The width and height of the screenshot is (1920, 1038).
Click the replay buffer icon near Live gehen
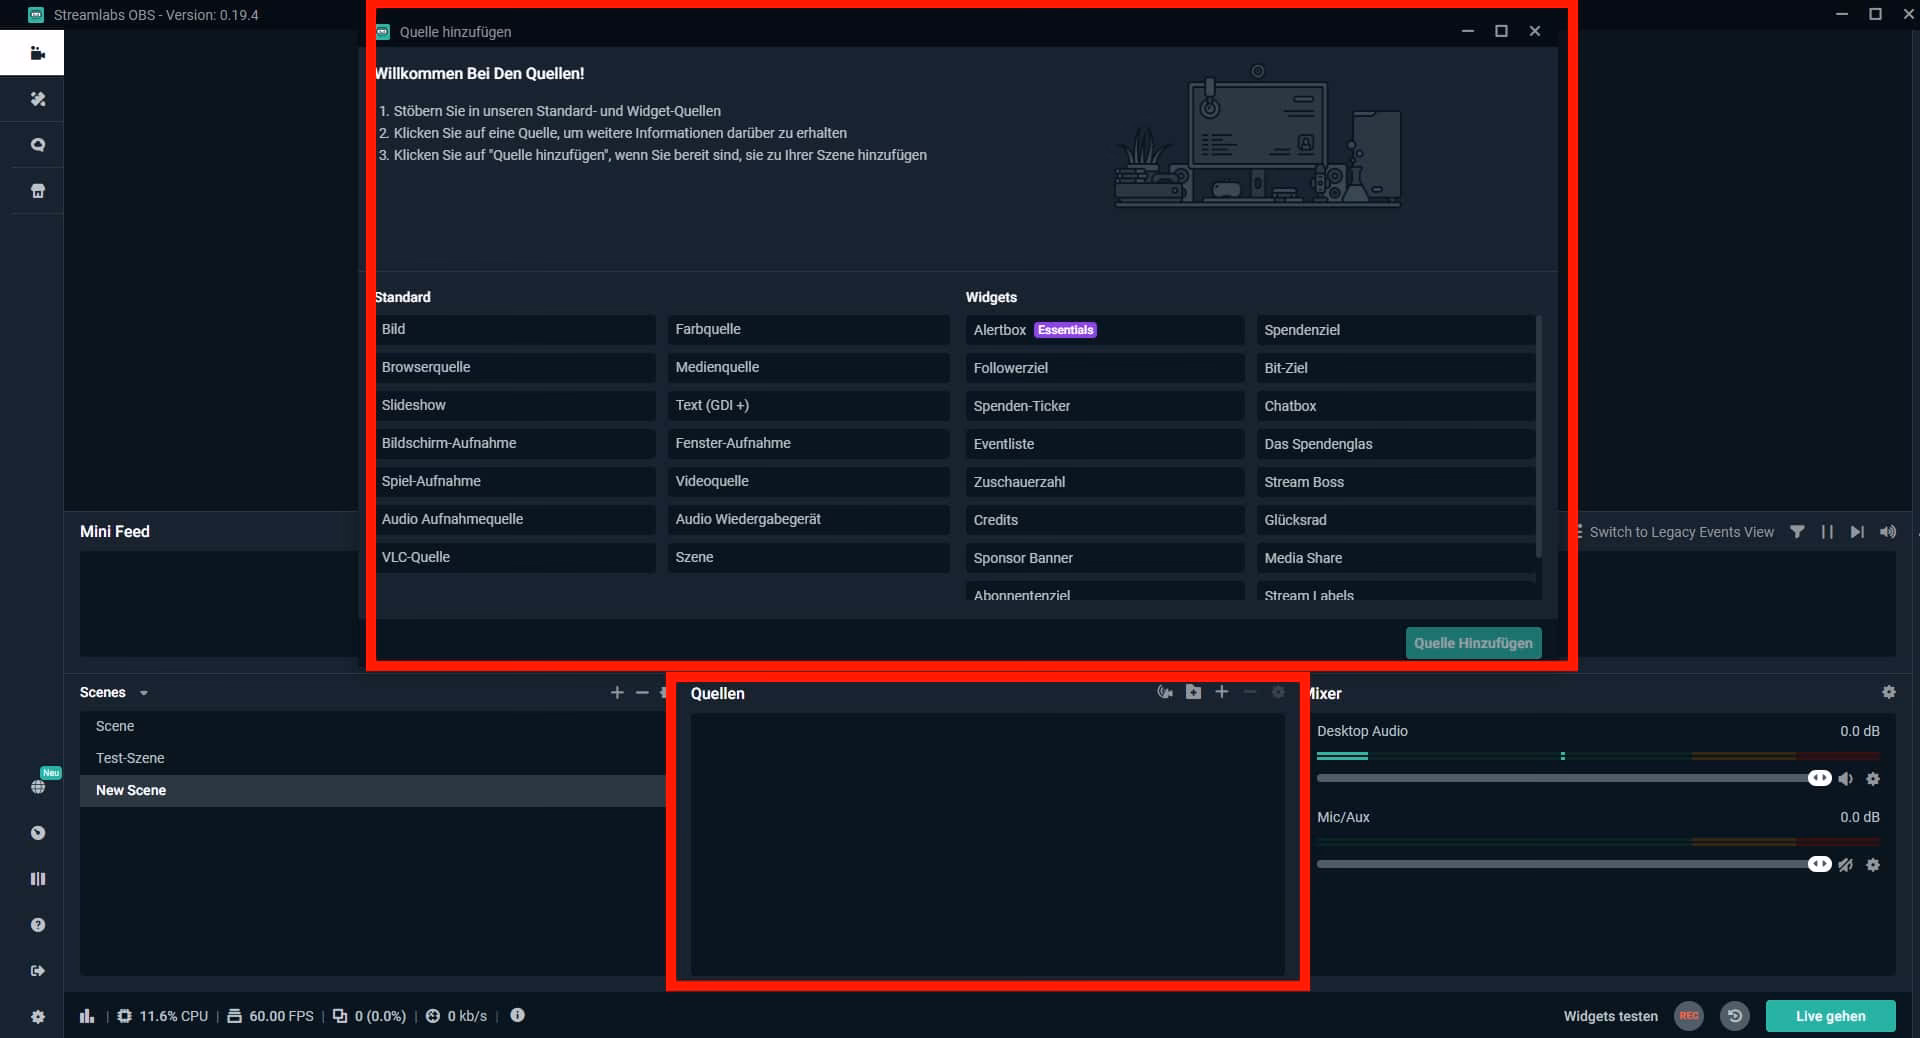1735,1016
